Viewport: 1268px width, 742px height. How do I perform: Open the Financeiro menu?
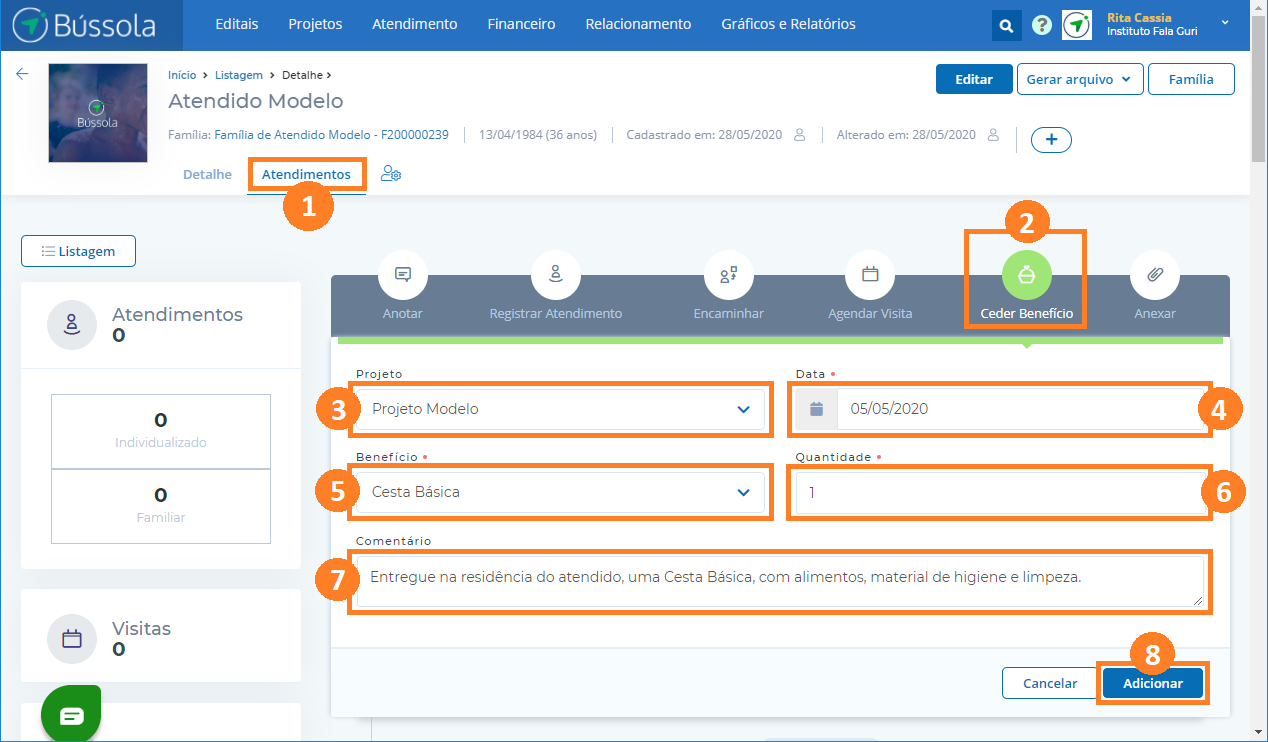pyautogui.click(x=521, y=24)
